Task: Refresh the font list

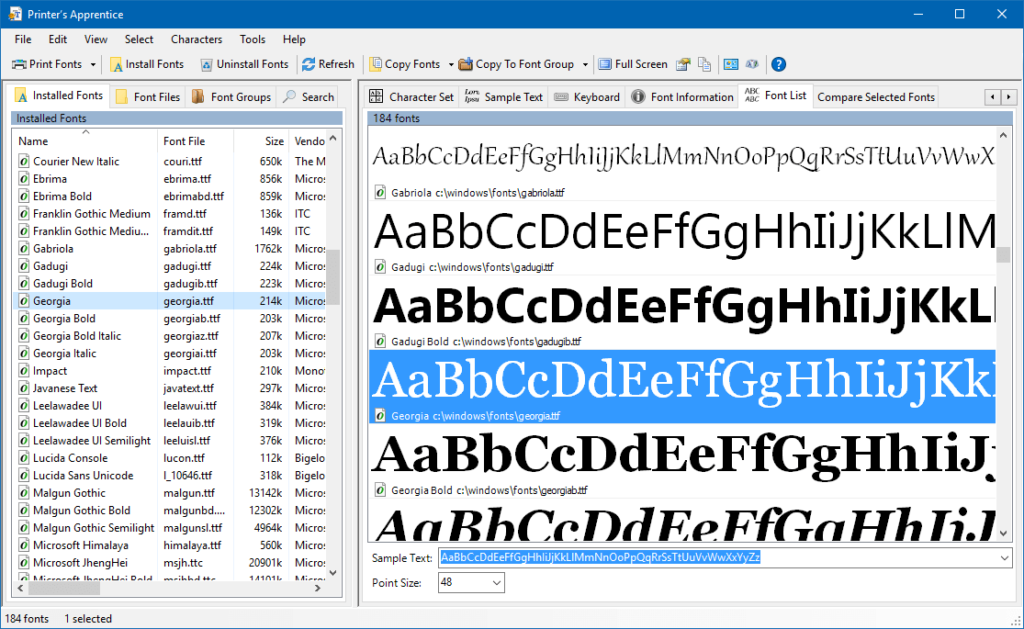Action: coord(328,64)
